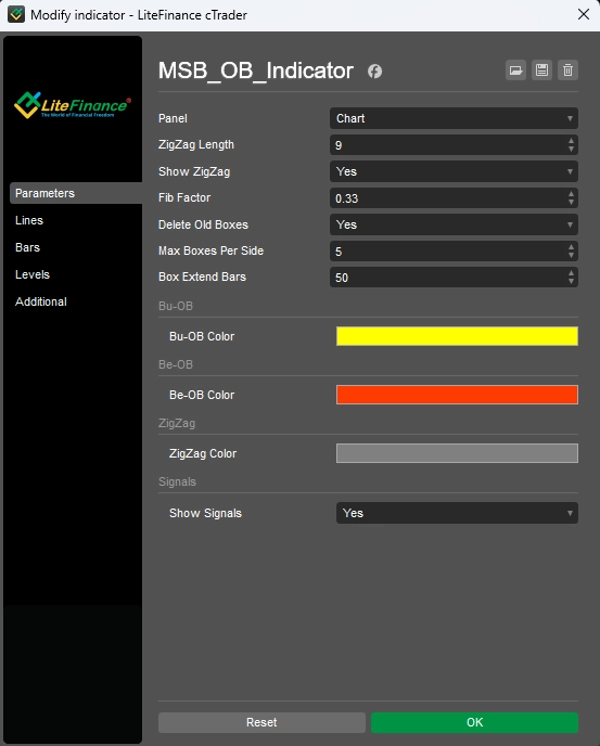Click the ZigZag section header
This screenshot has width=600, height=746.
click(177, 423)
